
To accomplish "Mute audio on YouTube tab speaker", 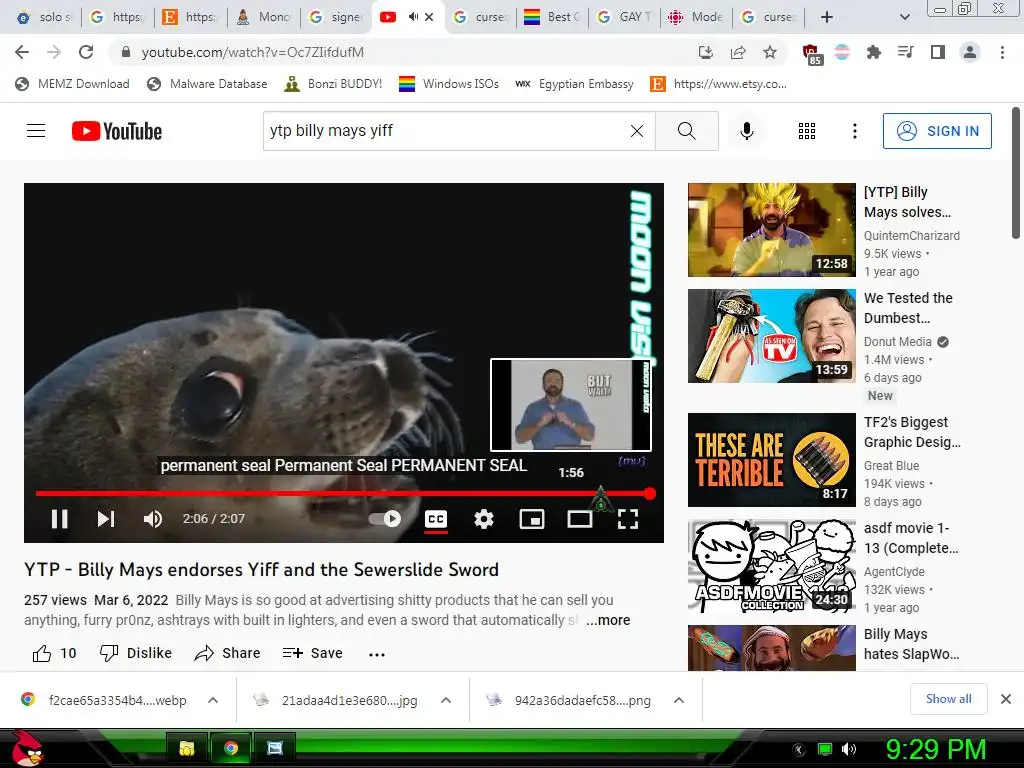I will click(x=413, y=17).
